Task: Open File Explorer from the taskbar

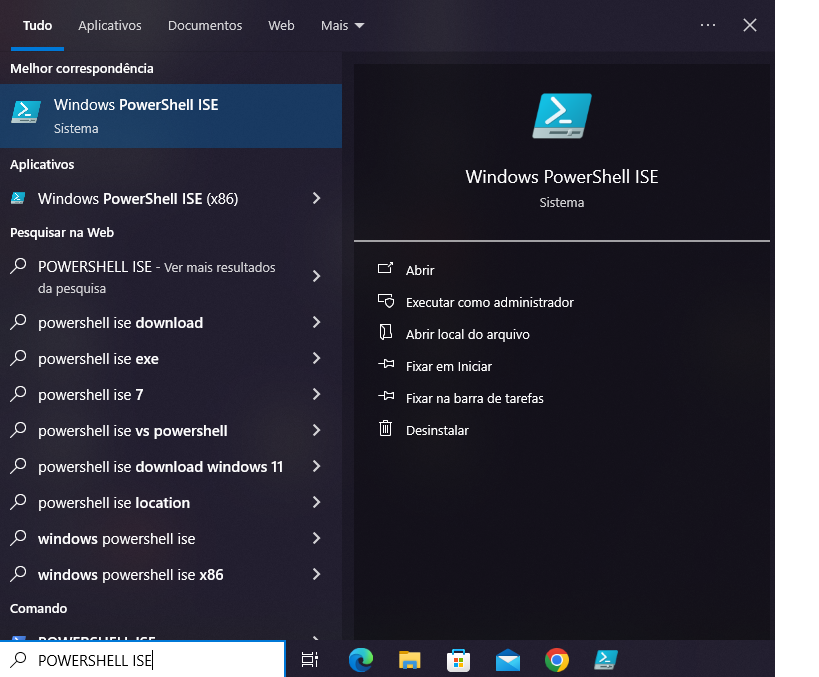Action: [x=410, y=660]
